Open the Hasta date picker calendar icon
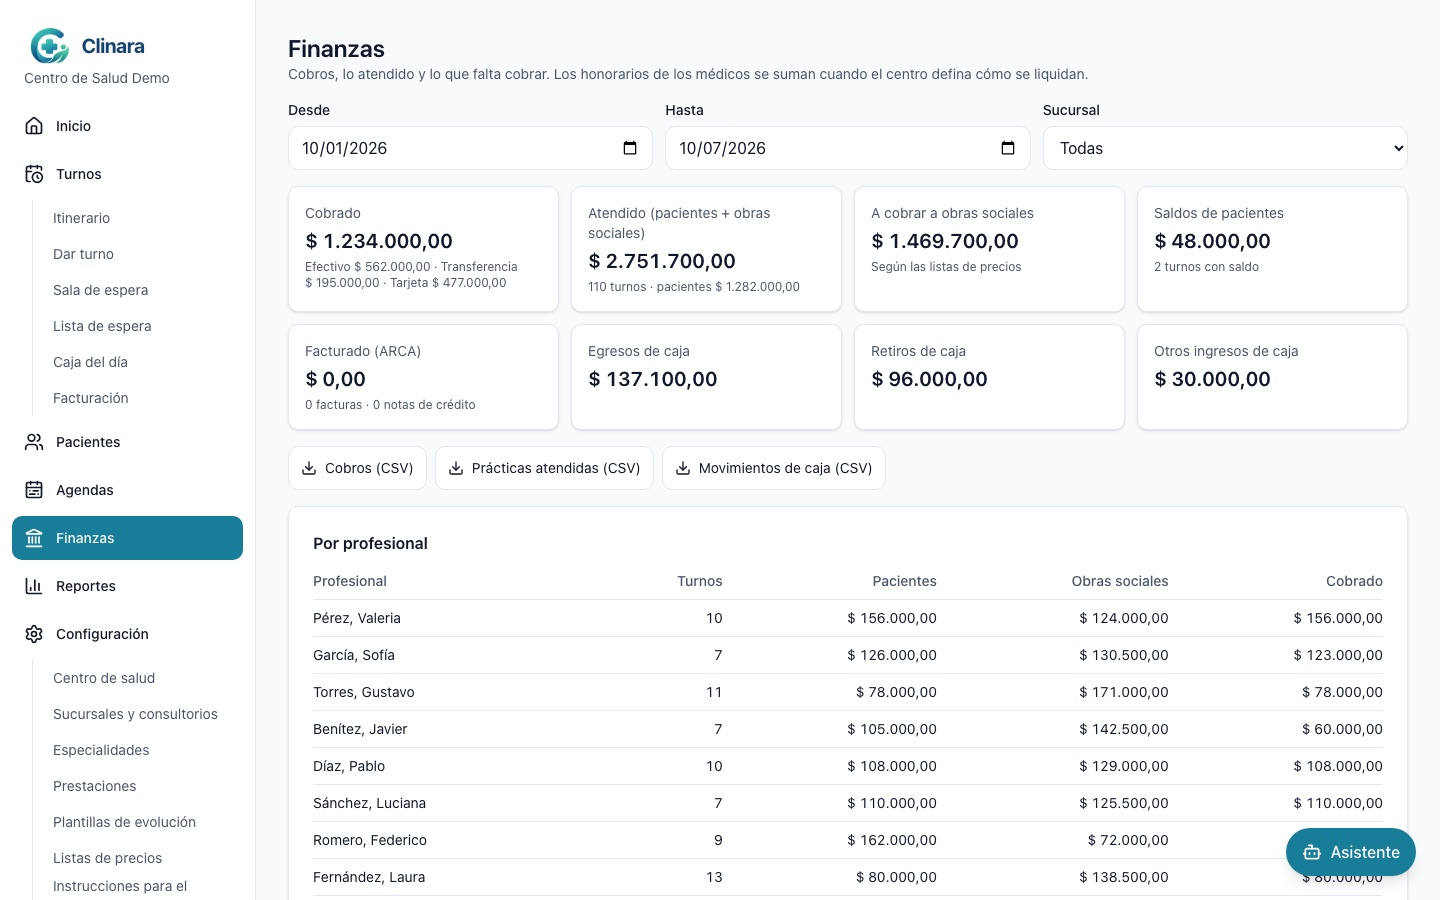Screen dimensions: 1440x900 [1008, 148]
